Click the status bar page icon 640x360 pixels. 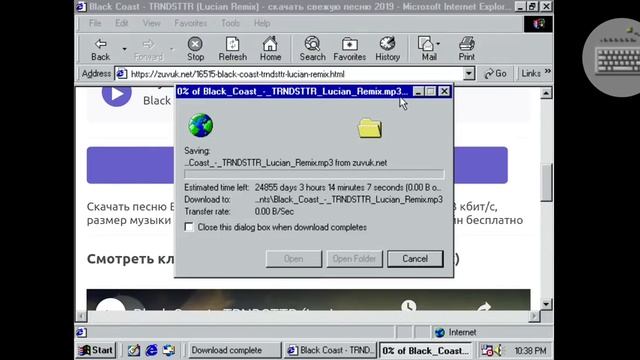pos(81,332)
